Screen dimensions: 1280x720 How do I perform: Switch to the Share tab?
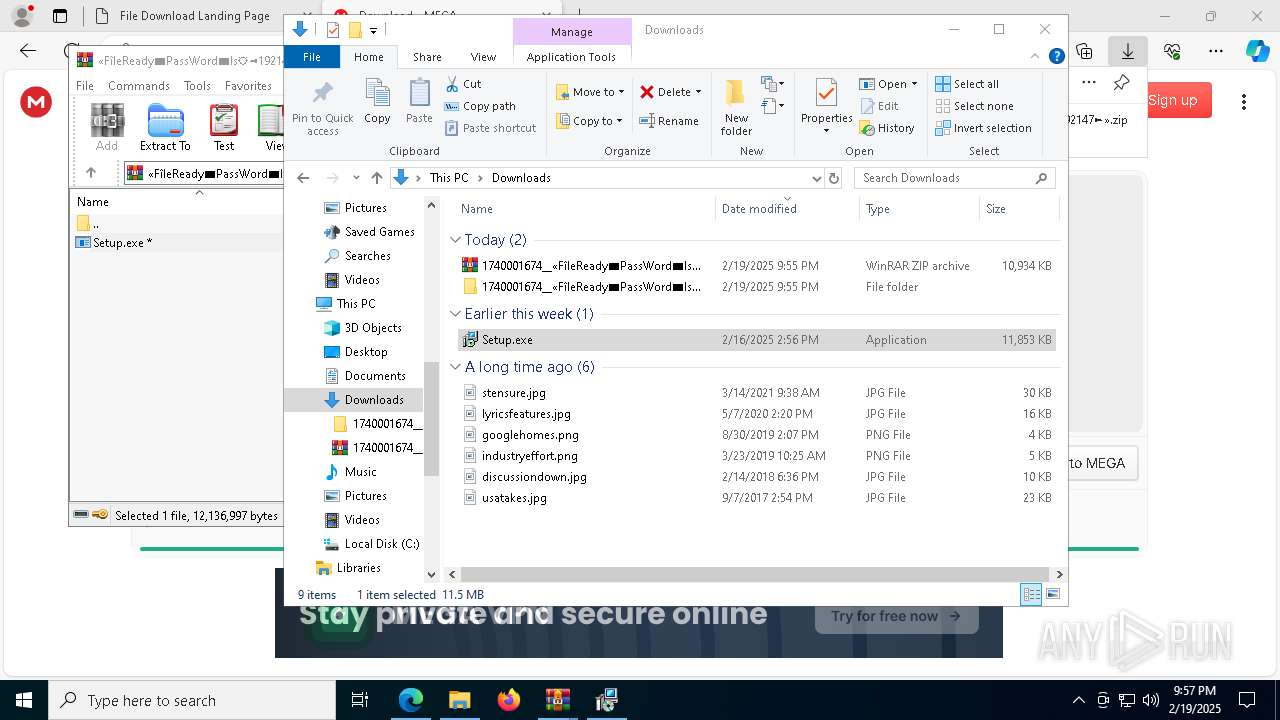427,57
